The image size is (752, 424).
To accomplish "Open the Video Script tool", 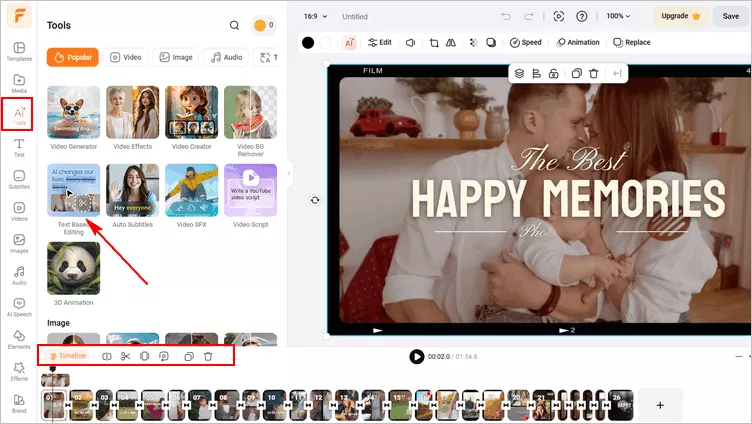I will 250,196.
